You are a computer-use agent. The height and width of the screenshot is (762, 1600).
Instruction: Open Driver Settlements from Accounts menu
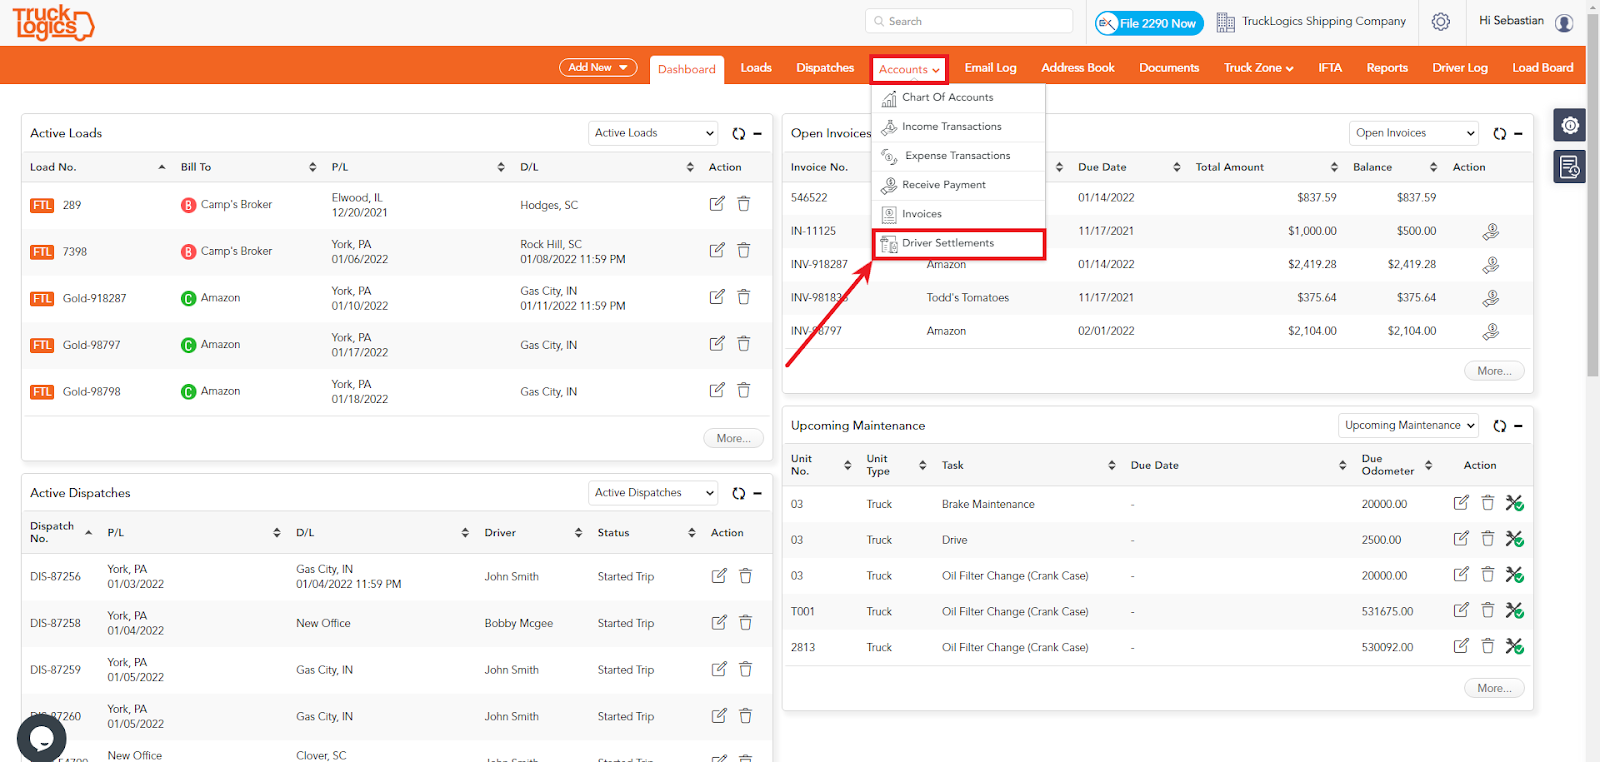pos(959,244)
